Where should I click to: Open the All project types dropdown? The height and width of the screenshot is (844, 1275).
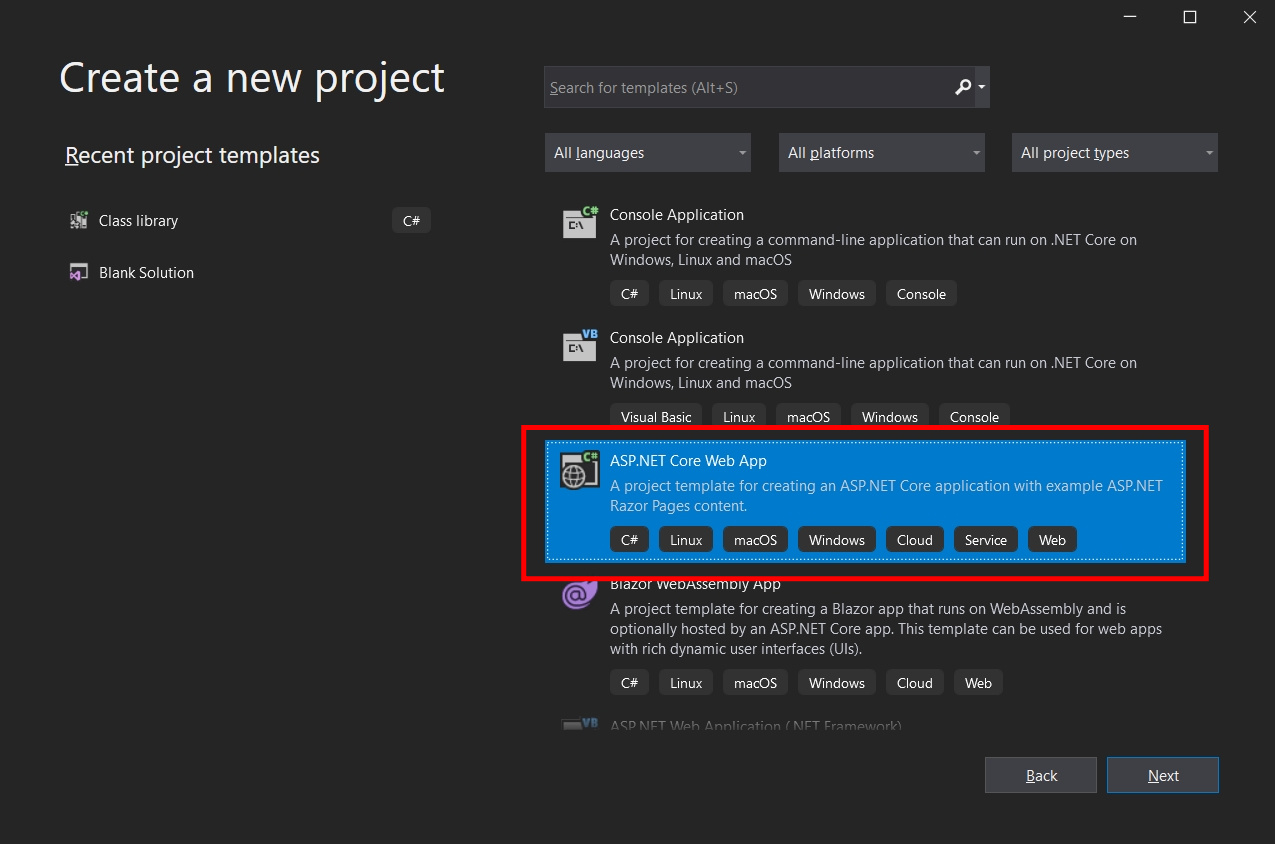1115,153
